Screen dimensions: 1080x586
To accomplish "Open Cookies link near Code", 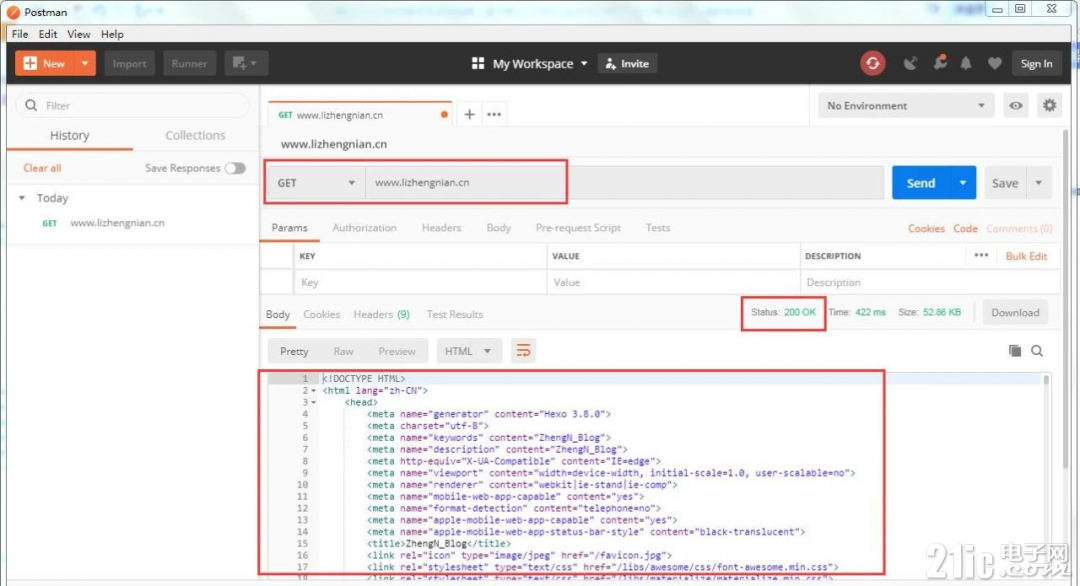I will tap(926, 229).
